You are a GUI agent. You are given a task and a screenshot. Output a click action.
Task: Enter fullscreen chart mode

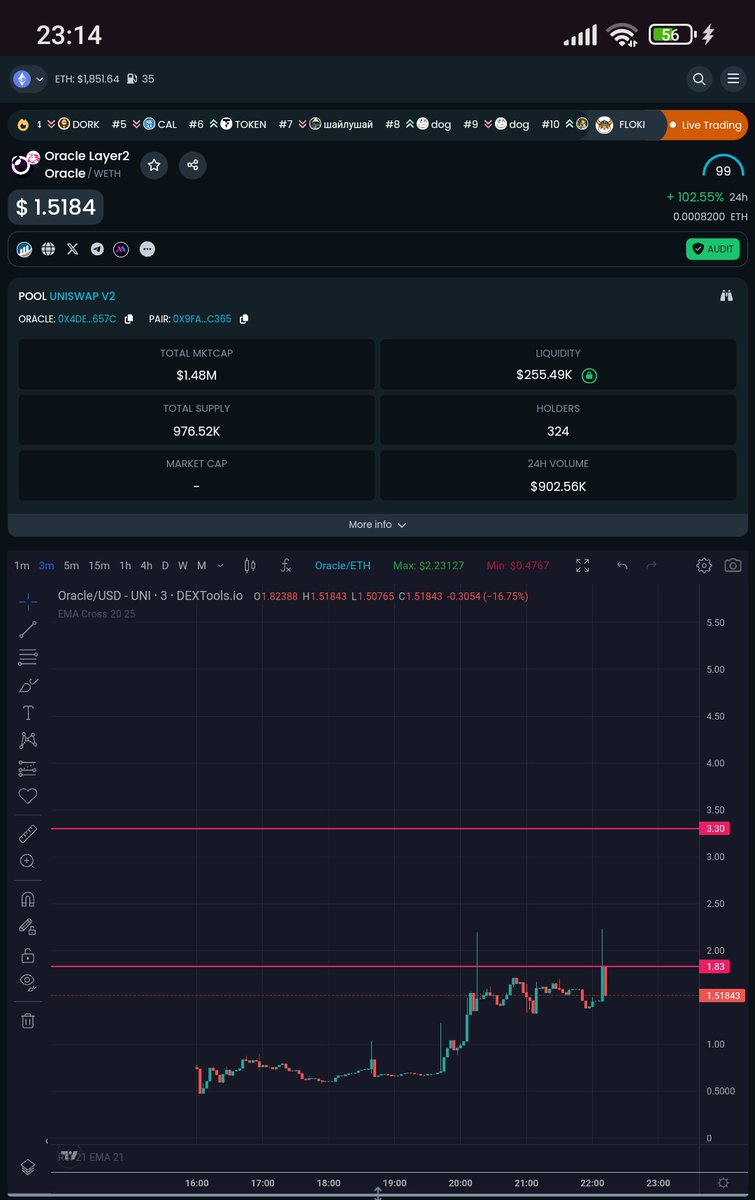click(x=583, y=565)
